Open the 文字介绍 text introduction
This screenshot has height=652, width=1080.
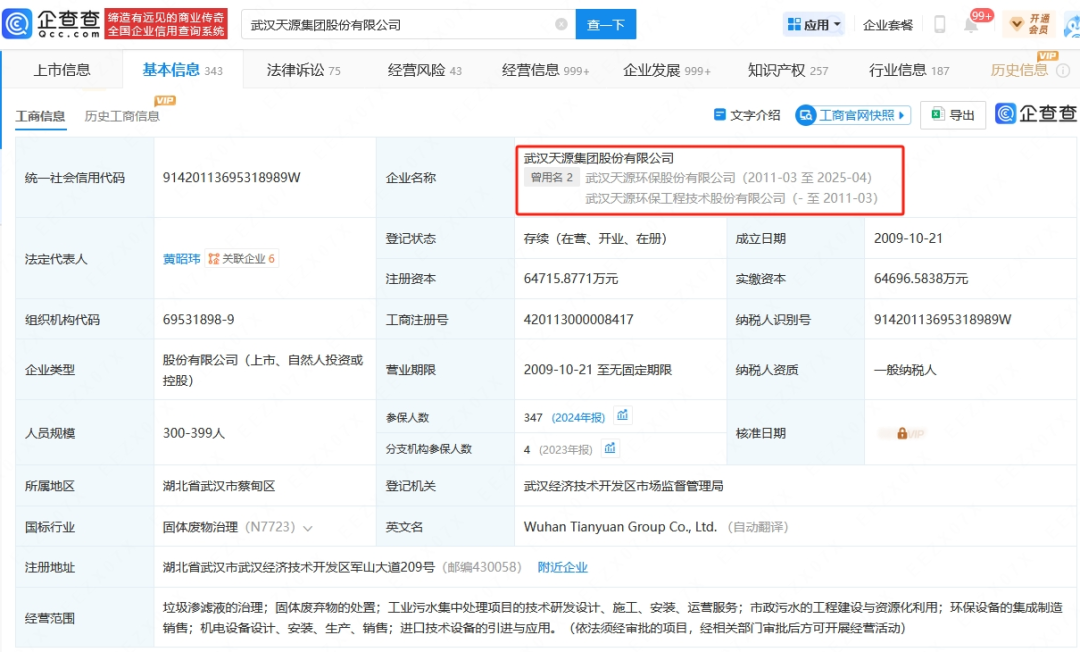(747, 115)
